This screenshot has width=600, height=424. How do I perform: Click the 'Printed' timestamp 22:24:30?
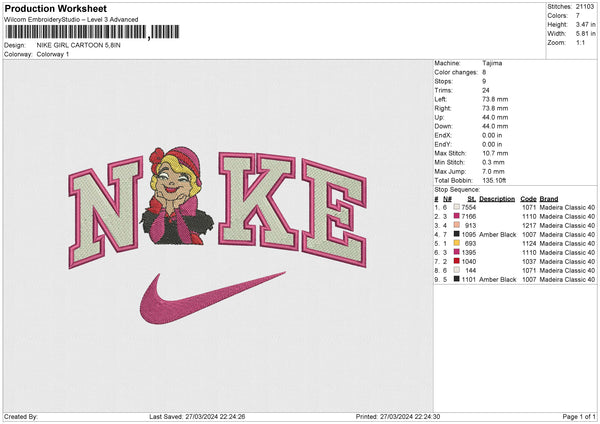click(x=425, y=416)
